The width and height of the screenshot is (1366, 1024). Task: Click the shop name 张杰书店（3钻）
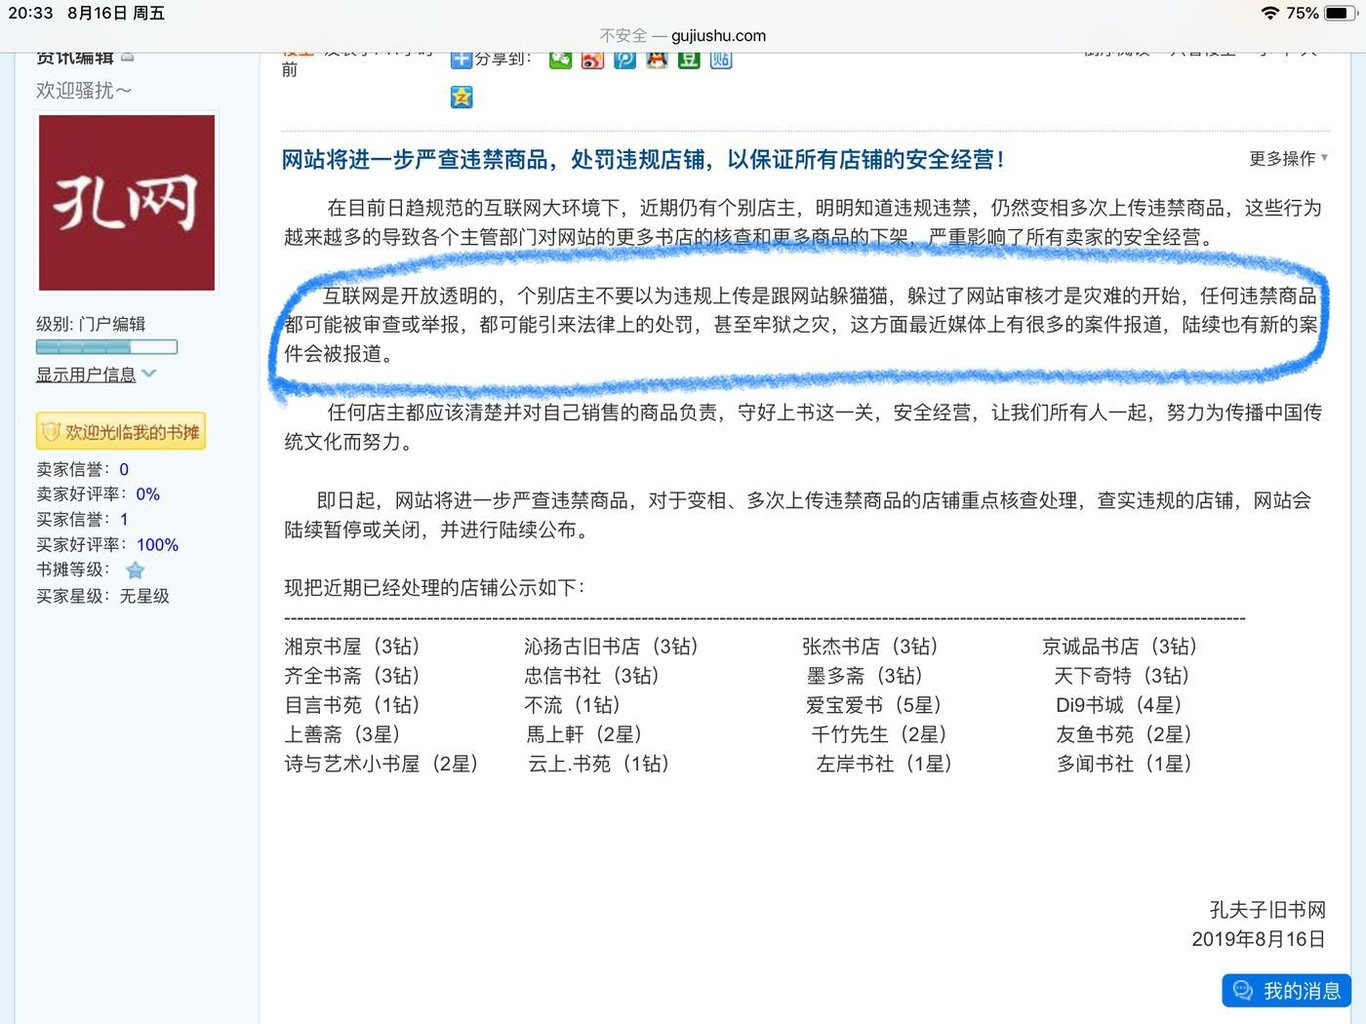click(870, 646)
